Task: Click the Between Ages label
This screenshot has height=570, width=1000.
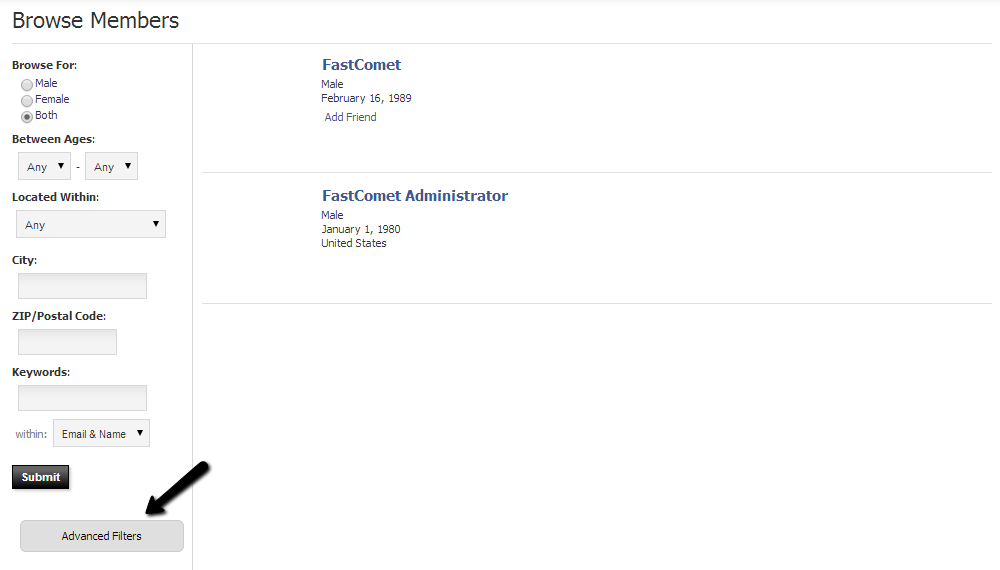Action: tap(53, 140)
